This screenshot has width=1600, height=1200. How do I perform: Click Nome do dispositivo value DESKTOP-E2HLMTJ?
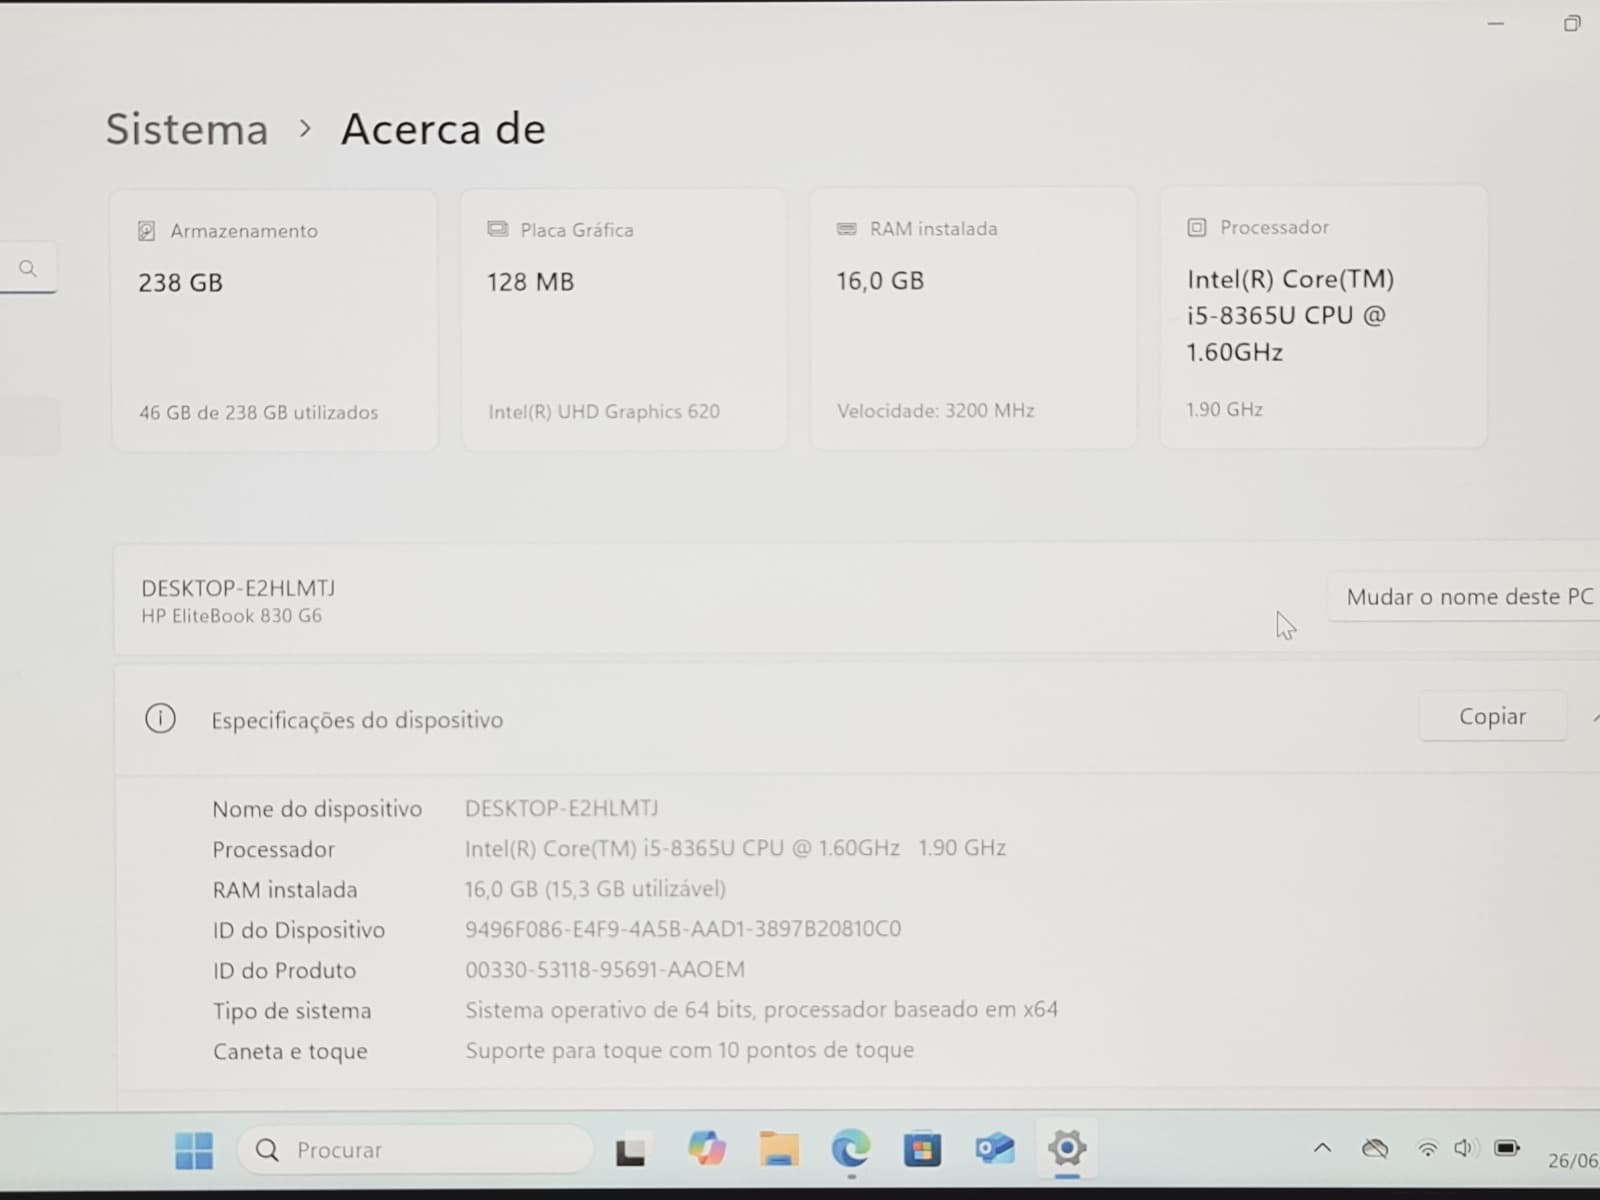[x=561, y=808]
